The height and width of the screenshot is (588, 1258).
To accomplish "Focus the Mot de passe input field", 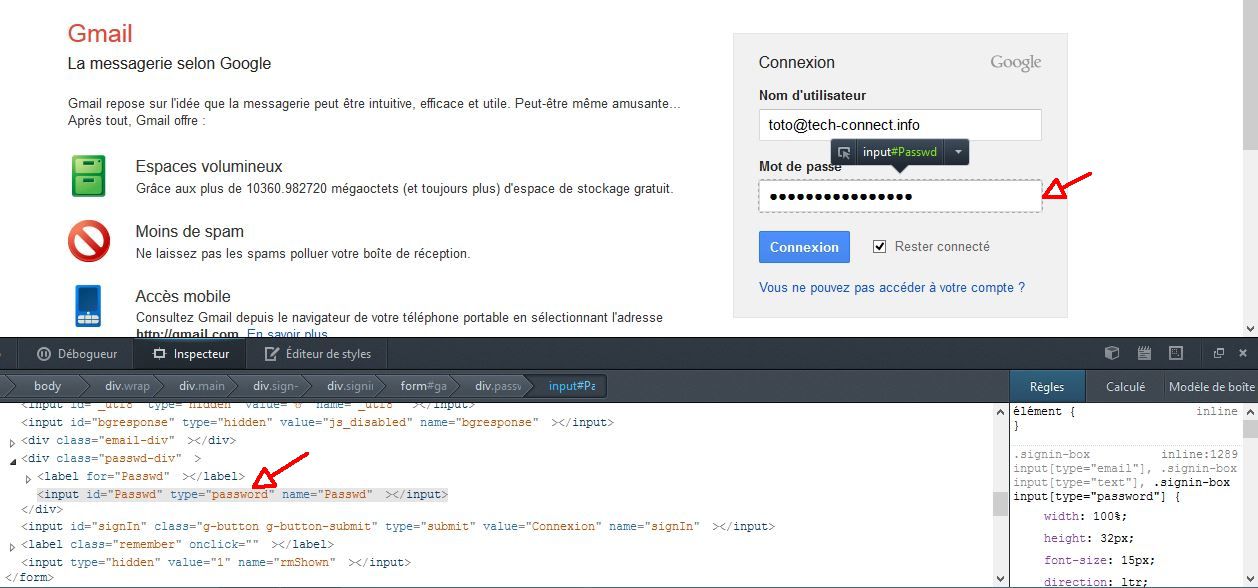I will click(x=900, y=196).
